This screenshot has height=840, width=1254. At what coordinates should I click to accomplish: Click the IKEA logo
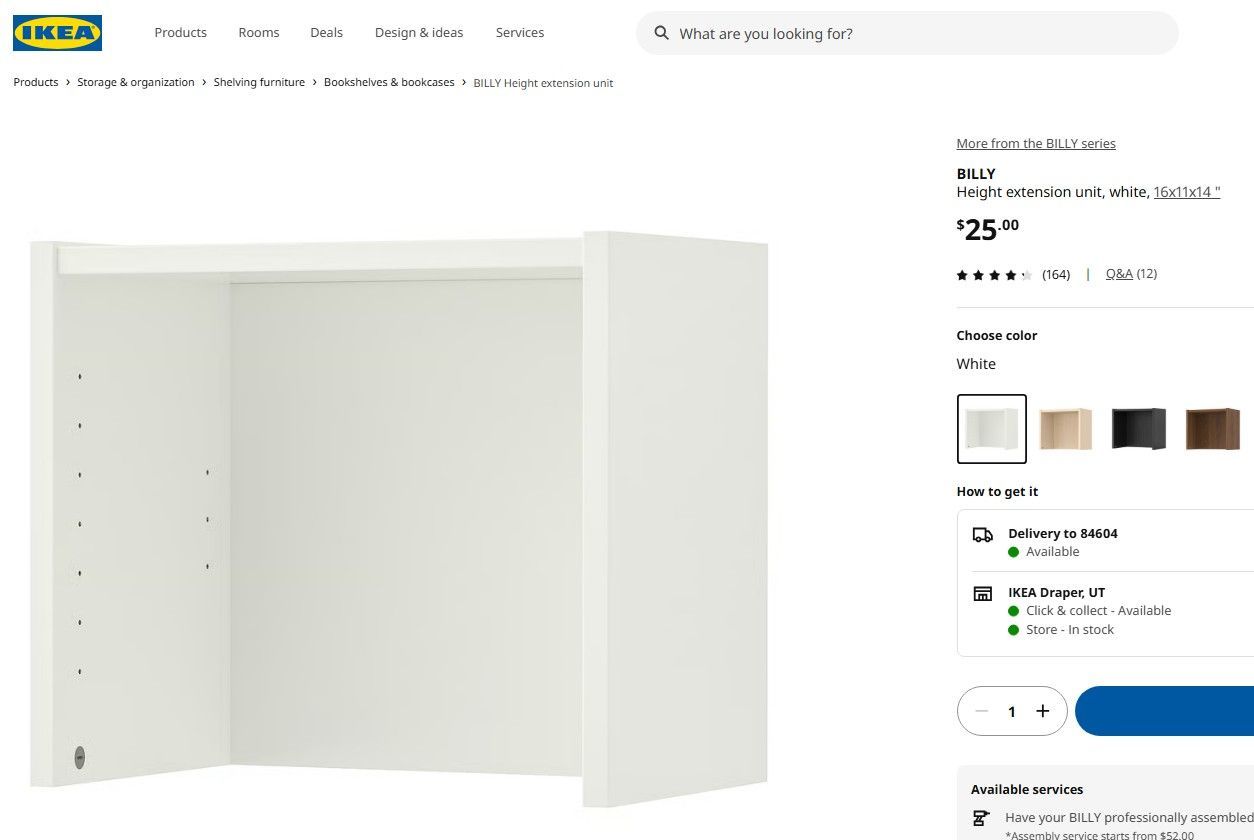click(57, 33)
